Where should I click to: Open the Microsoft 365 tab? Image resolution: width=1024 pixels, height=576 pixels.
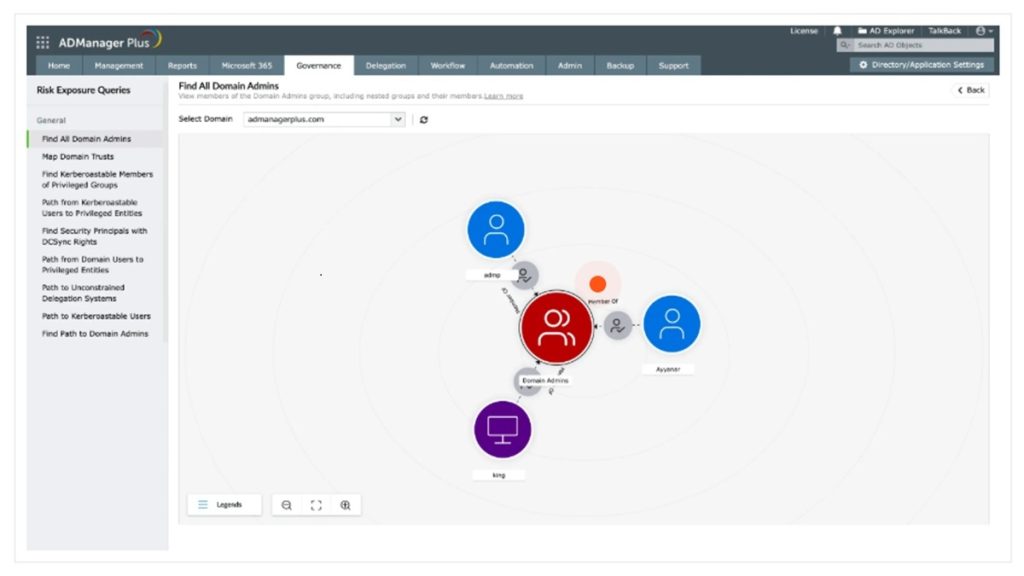coord(246,66)
